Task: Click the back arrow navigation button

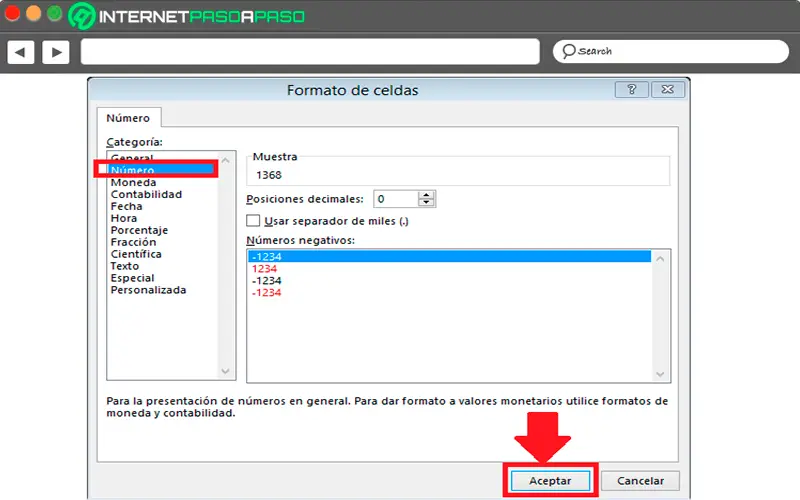Action: [20, 52]
